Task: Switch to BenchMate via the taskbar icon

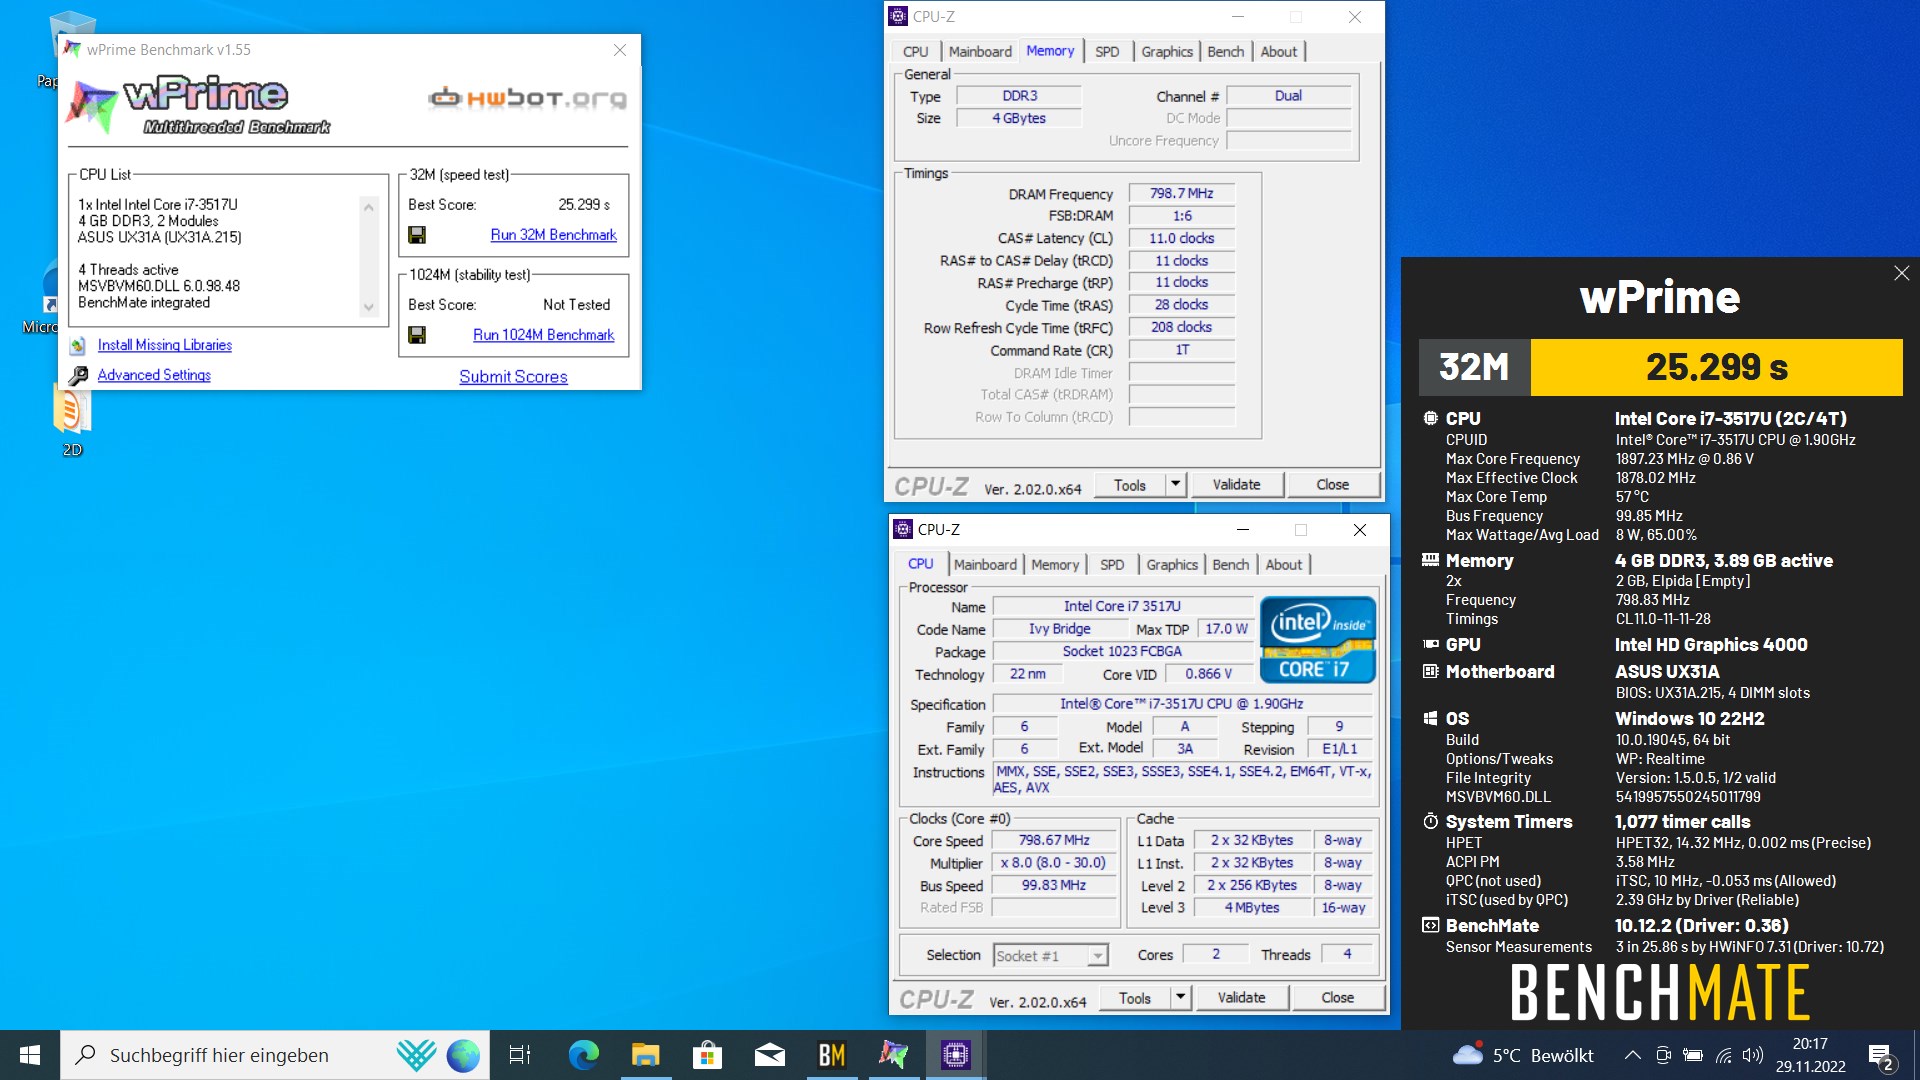Action: 832,1055
